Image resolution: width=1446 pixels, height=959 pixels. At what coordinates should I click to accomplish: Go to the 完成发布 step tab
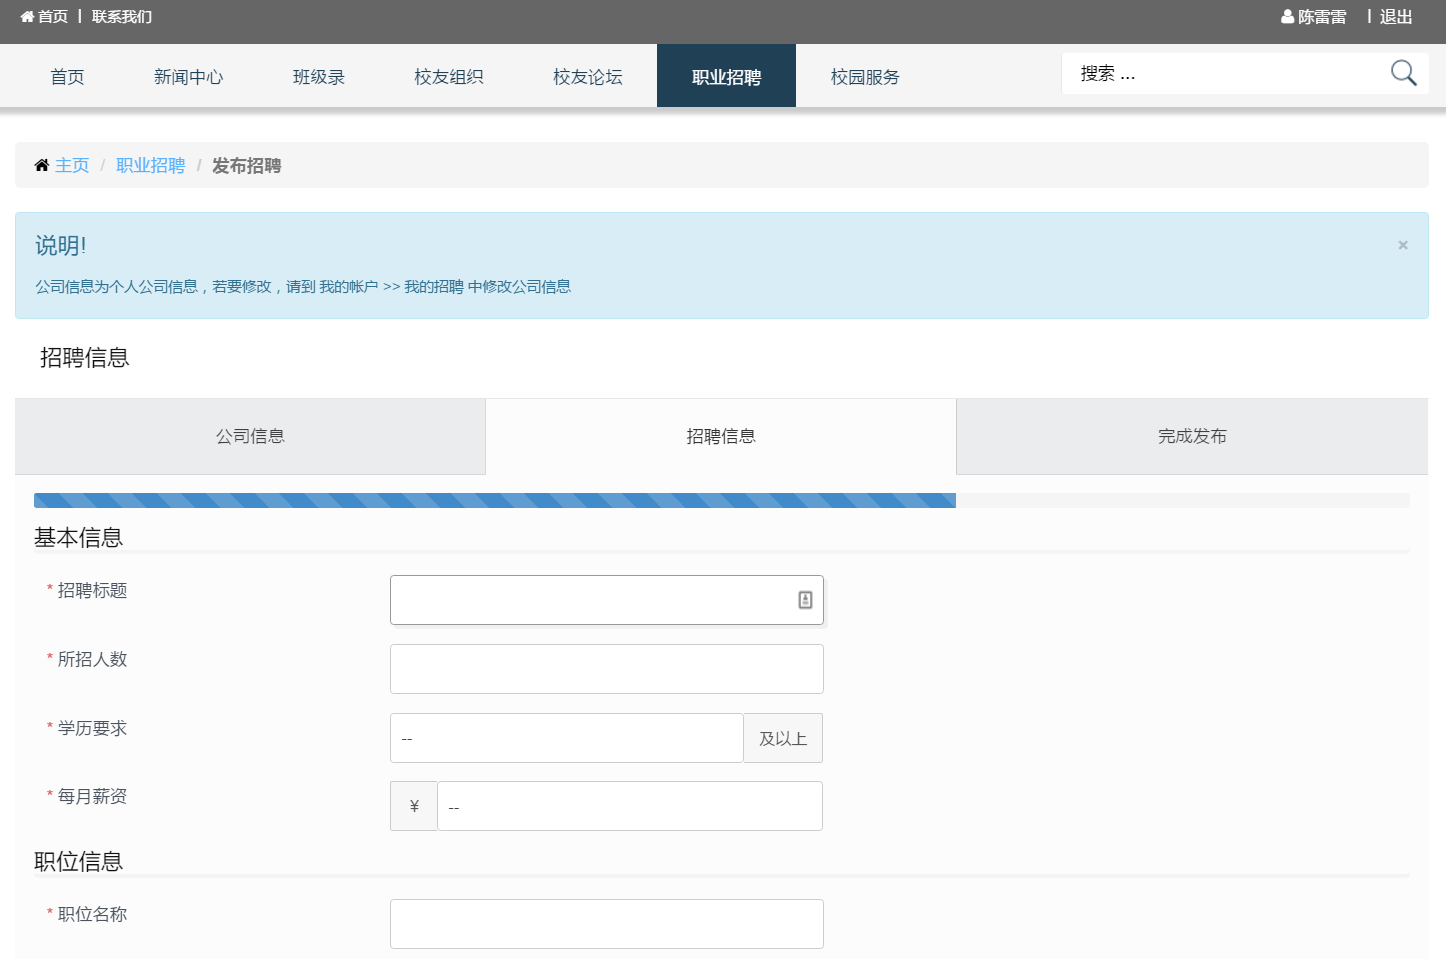[x=1192, y=436]
